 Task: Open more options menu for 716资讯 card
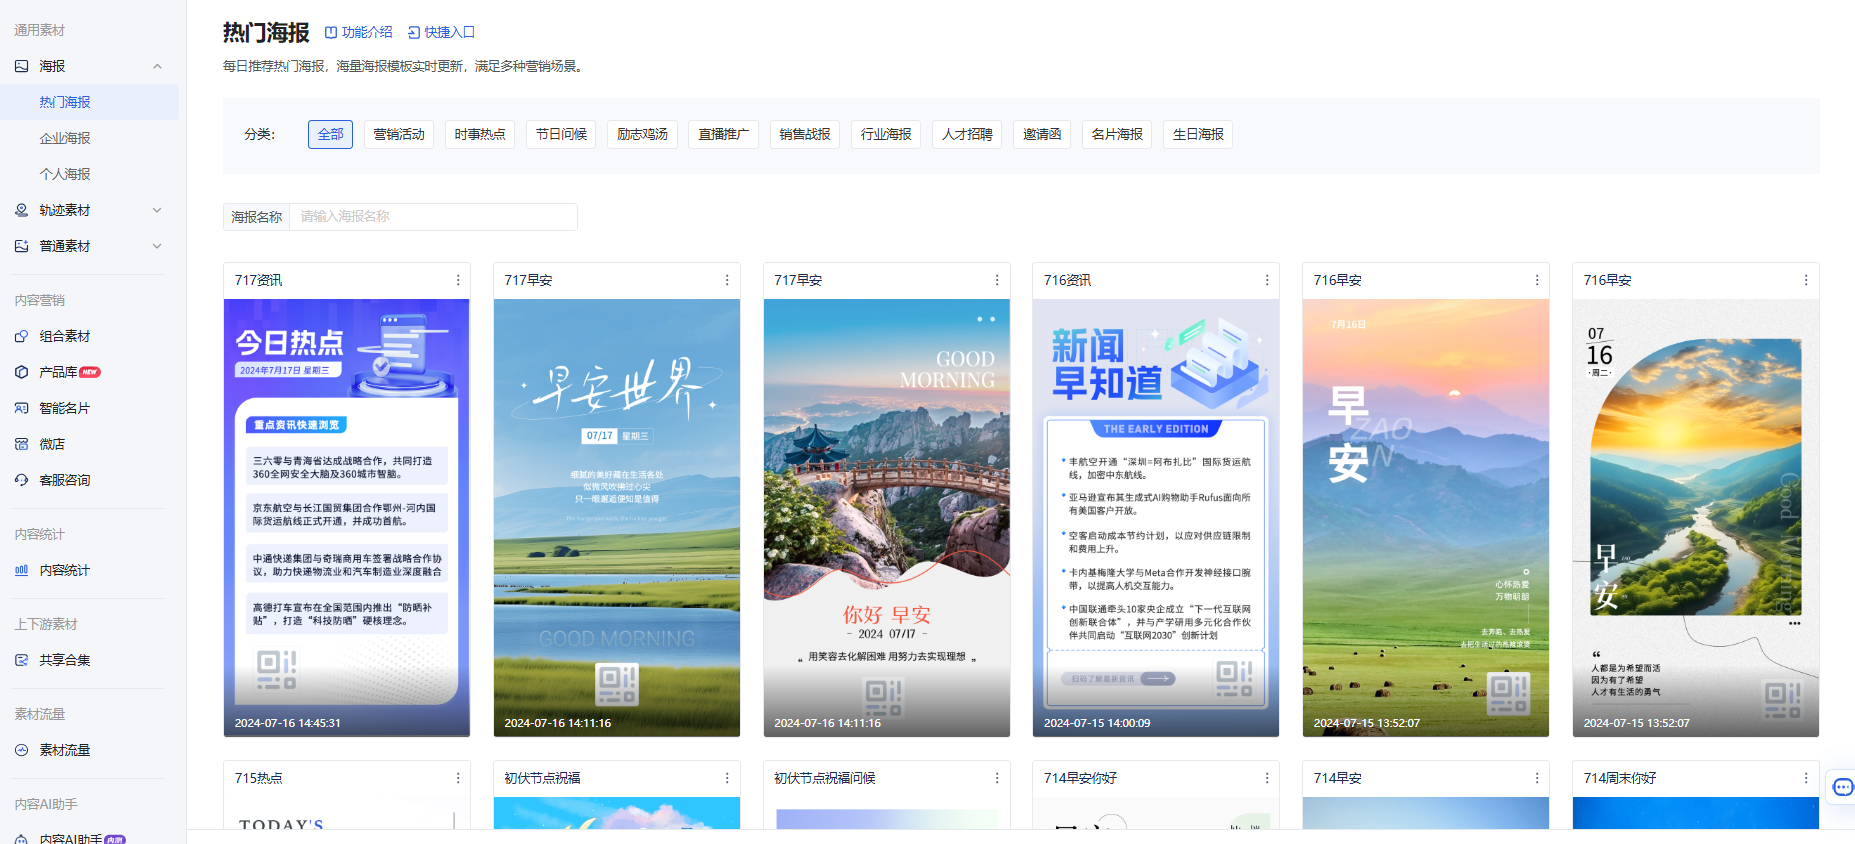click(x=1267, y=280)
